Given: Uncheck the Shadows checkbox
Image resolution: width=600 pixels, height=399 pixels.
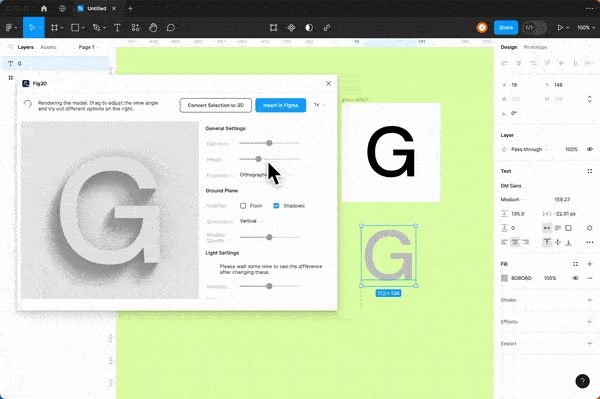Looking at the screenshot, I should point(276,206).
